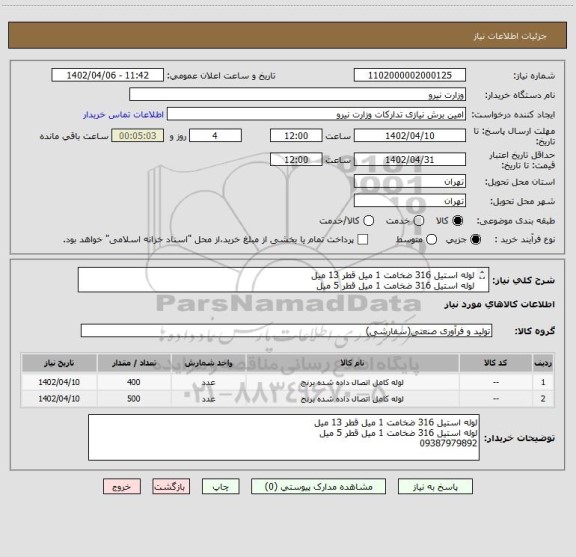Image resolution: width=576 pixels, height=557 pixels.
Task: Click row 2 unit cell عدد
Action: tap(208, 399)
